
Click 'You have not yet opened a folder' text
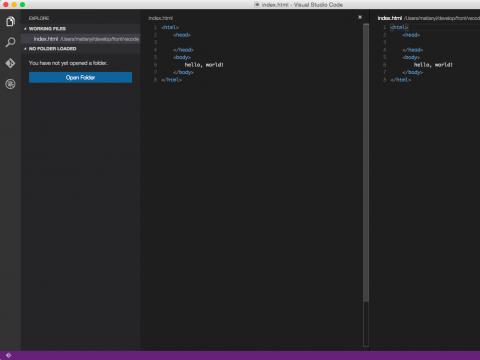coord(68,63)
